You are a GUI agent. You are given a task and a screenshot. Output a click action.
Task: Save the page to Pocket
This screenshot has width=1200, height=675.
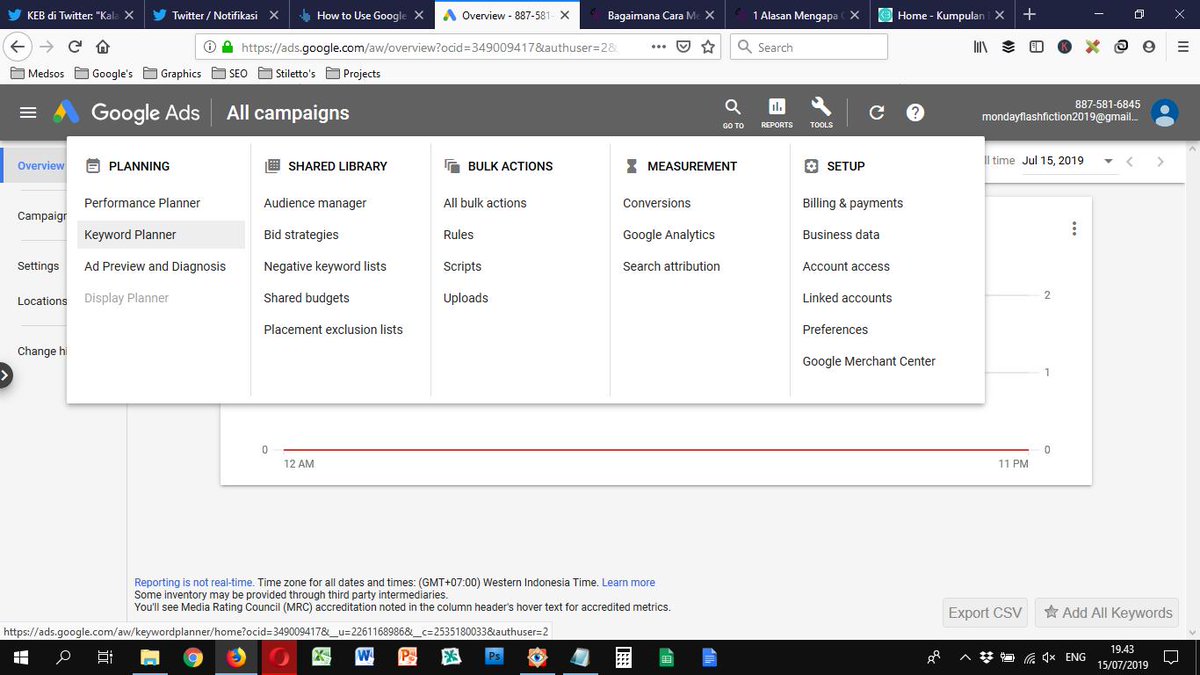[683, 47]
